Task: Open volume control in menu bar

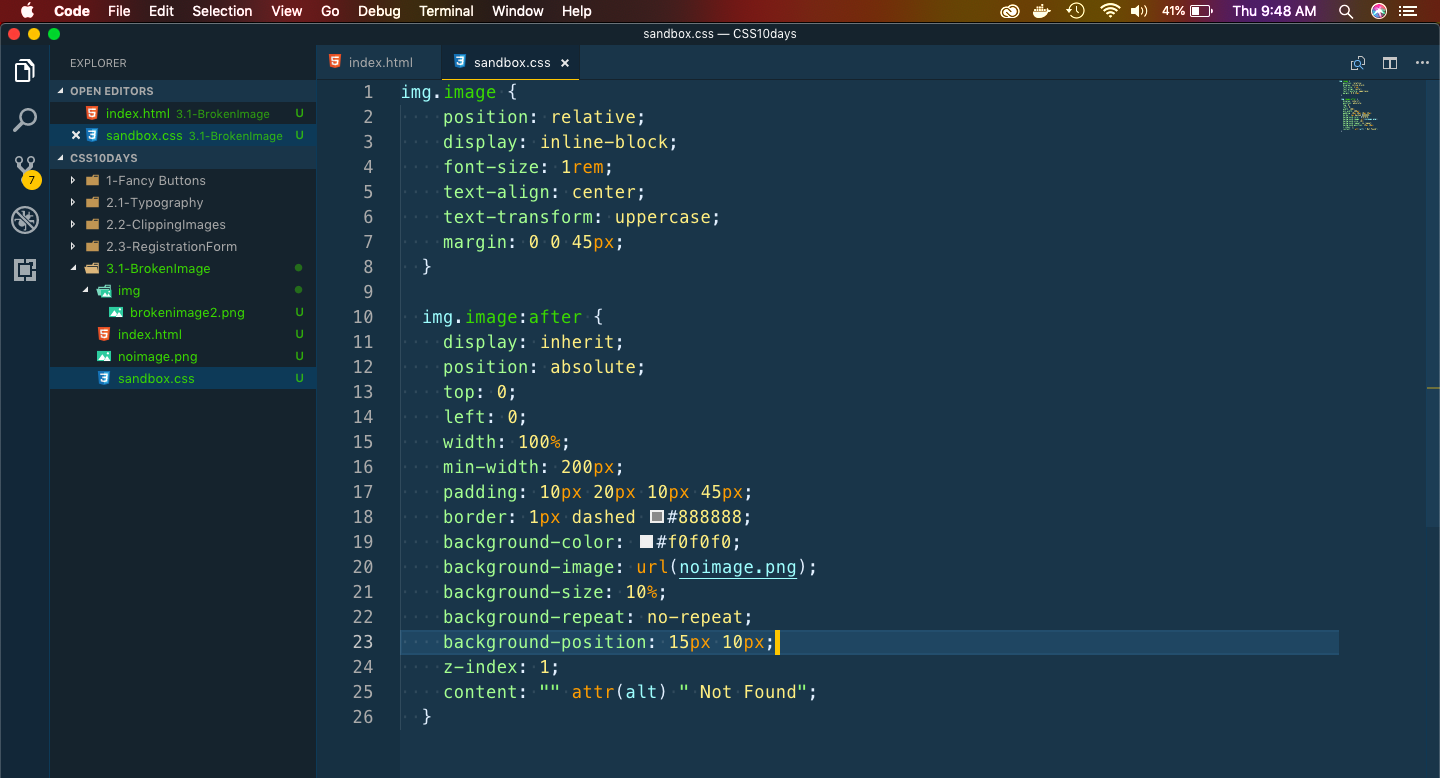Action: 1139,11
